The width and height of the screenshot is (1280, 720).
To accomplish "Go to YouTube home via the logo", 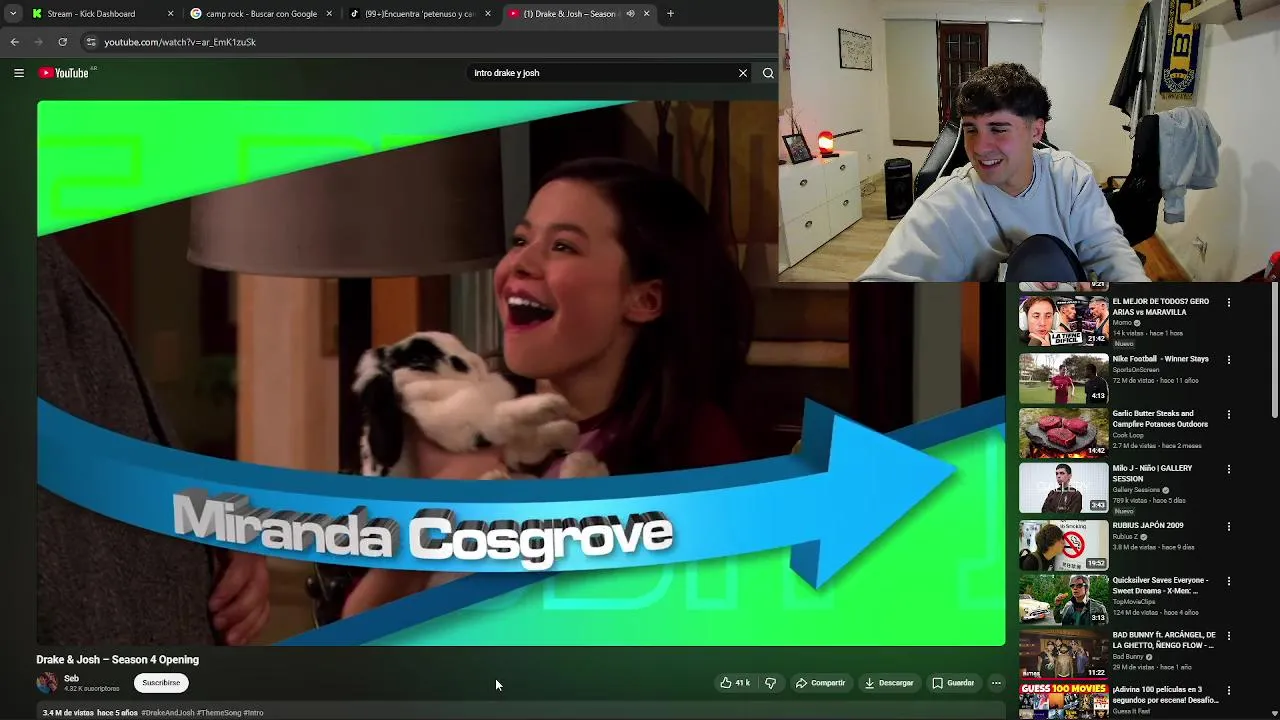I will pyautogui.click(x=66, y=72).
